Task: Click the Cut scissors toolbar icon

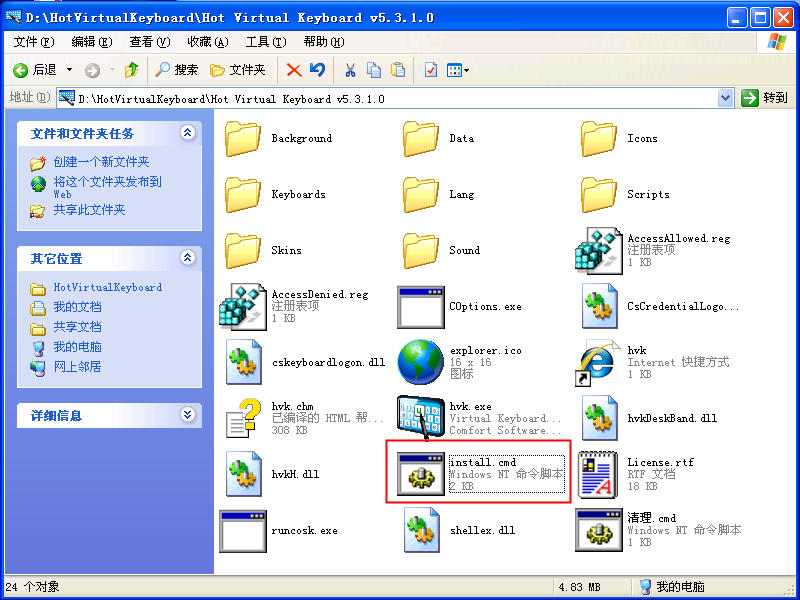Action: pyautogui.click(x=350, y=70)
